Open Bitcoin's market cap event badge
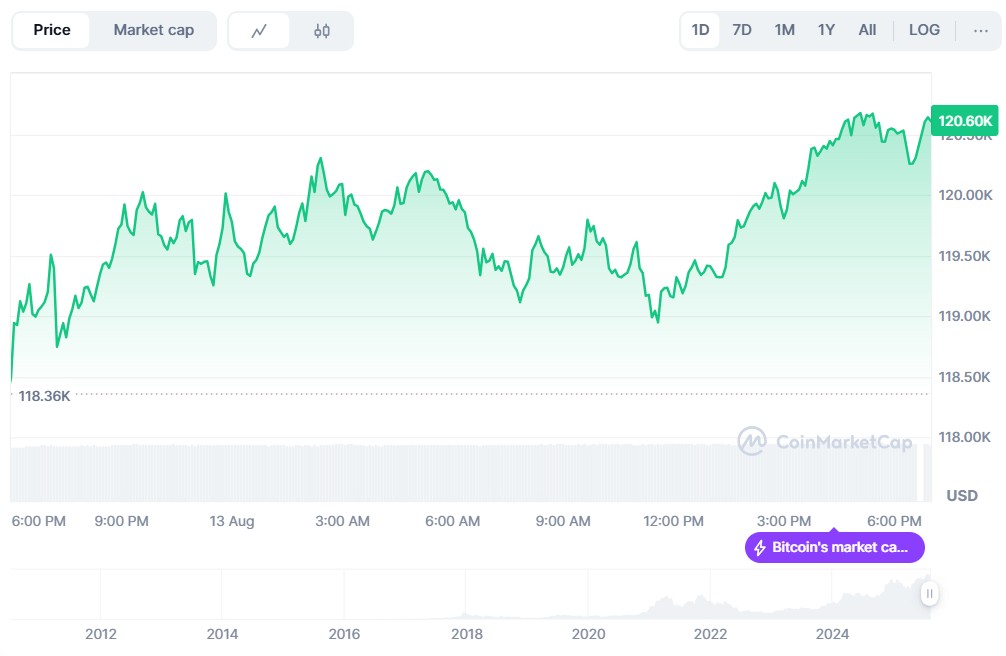The height and width of the screenshot is (656, 1006). 835,548
